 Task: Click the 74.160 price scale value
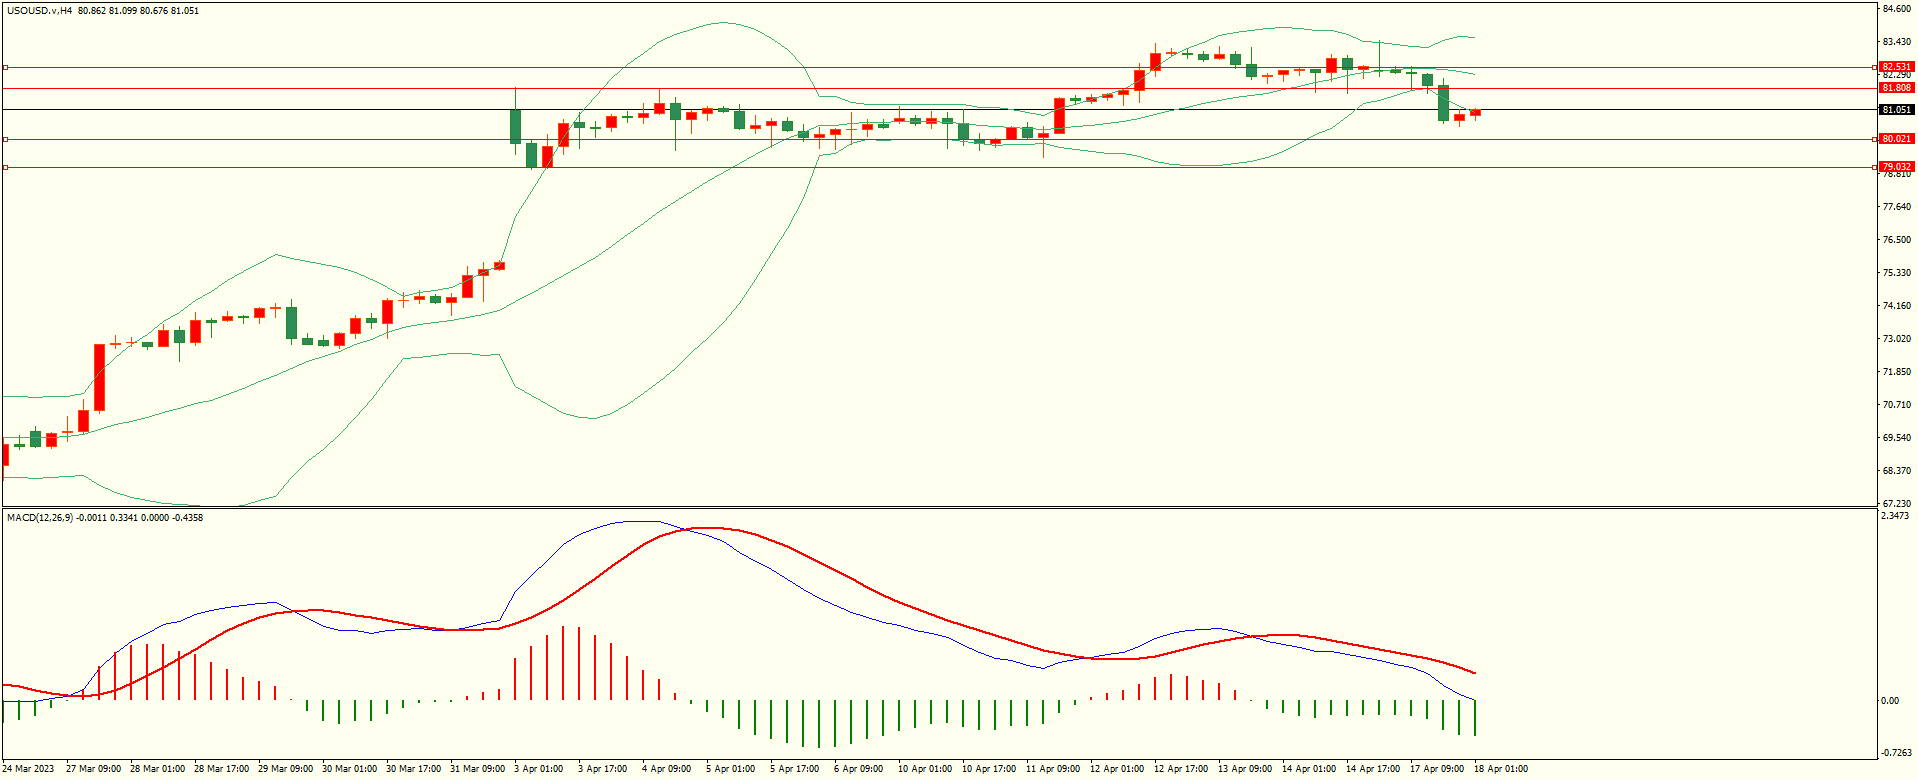[x=1896, y=306]
